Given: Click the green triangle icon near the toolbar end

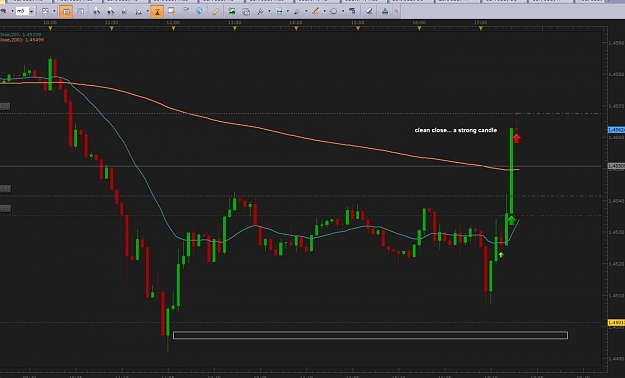Looking at the screenshot, I should (x=385, y=12).
